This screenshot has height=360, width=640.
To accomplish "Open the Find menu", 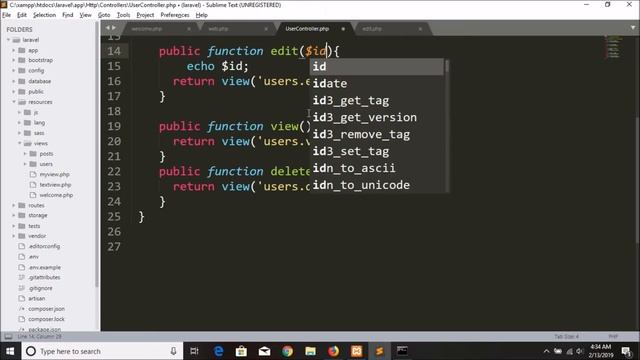I will pyautogui.click(x=67, y=15).
